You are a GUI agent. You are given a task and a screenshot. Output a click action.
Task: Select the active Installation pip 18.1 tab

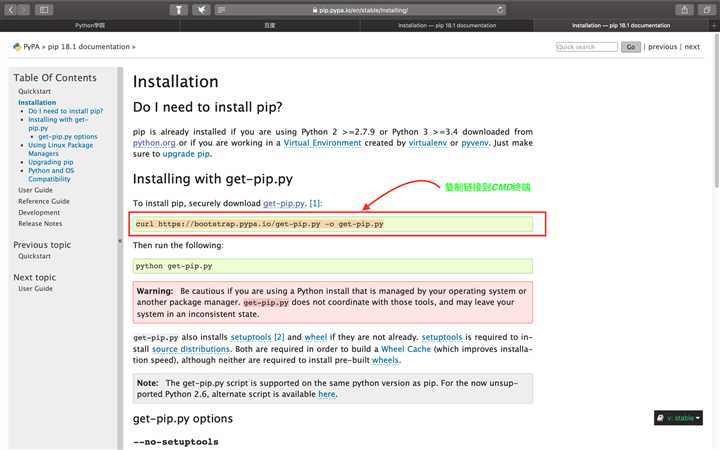(621, 25)
